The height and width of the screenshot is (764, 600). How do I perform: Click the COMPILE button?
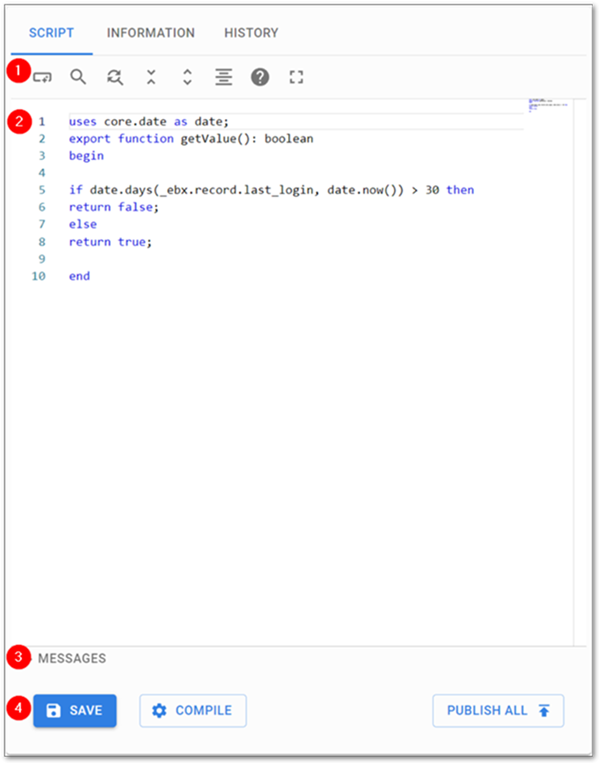(193, 710)
